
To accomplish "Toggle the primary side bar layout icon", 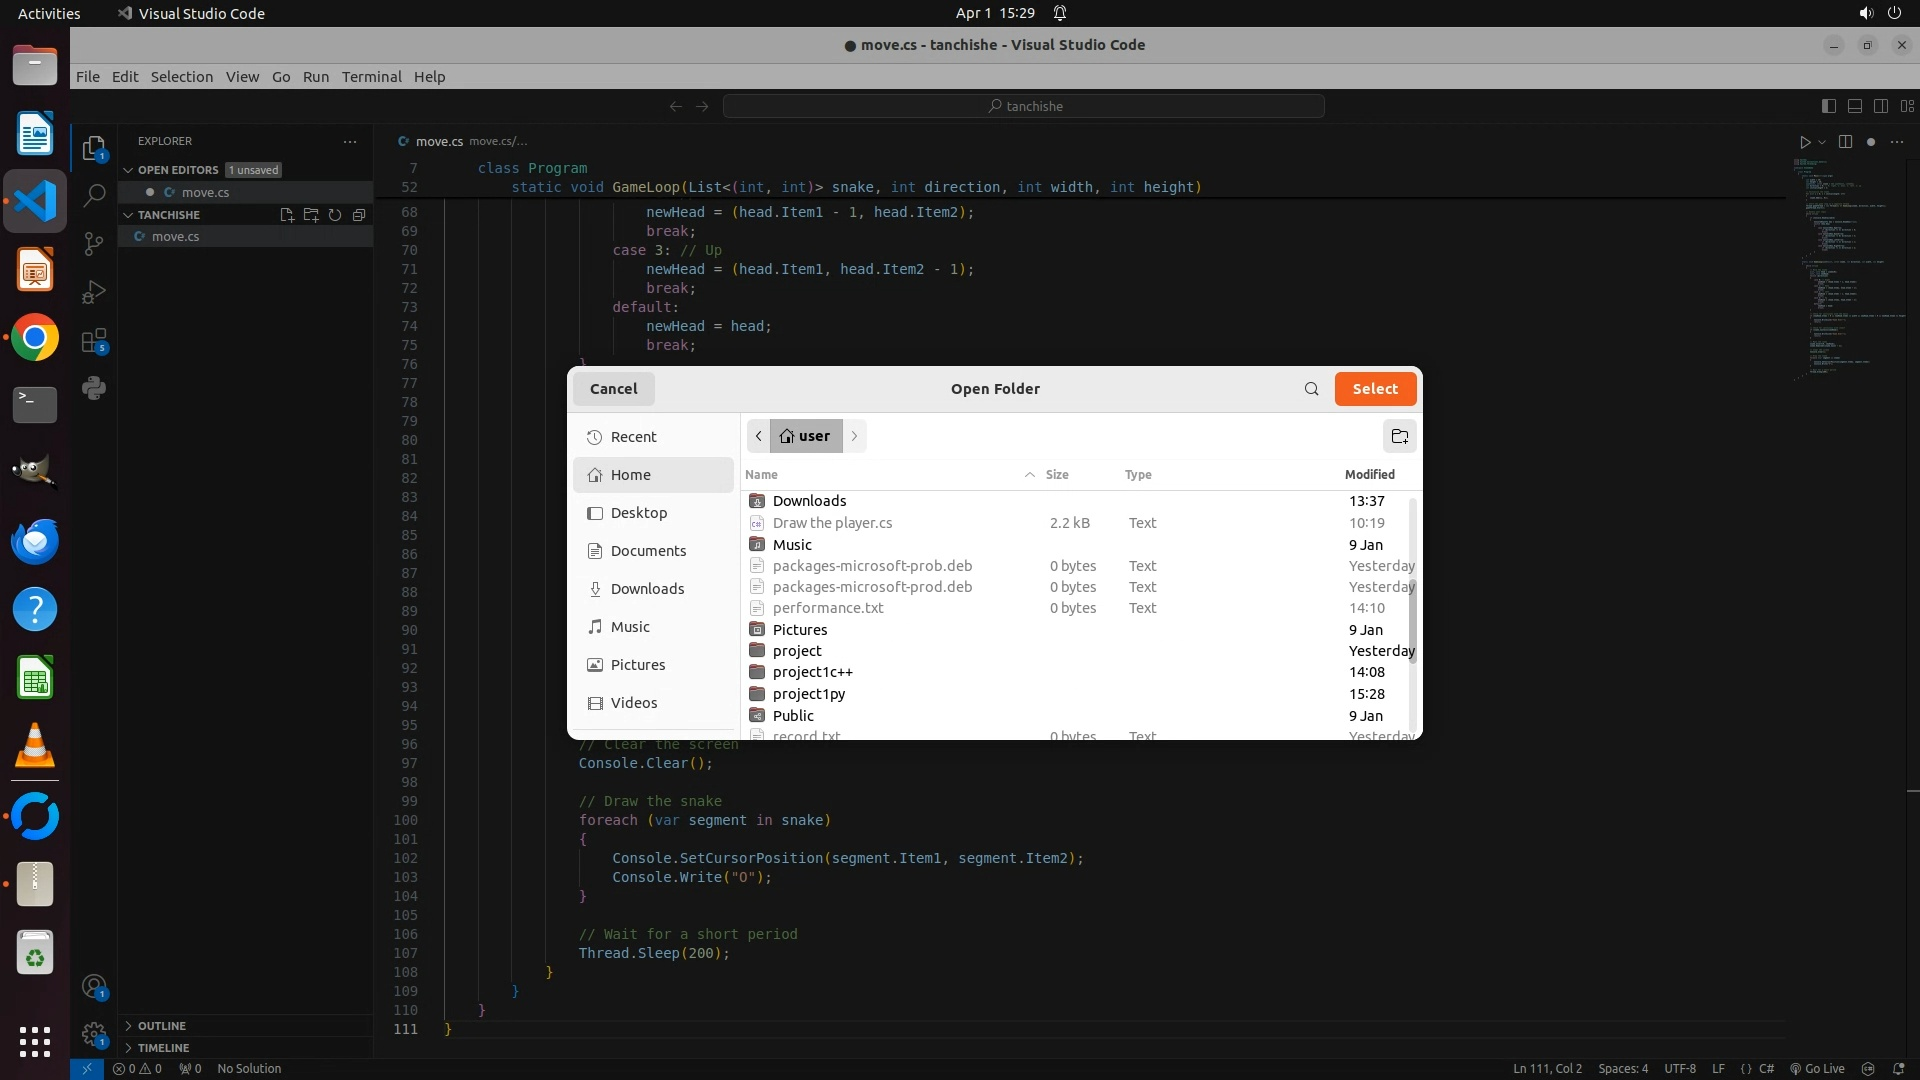I will click(x=1828, y=106).
